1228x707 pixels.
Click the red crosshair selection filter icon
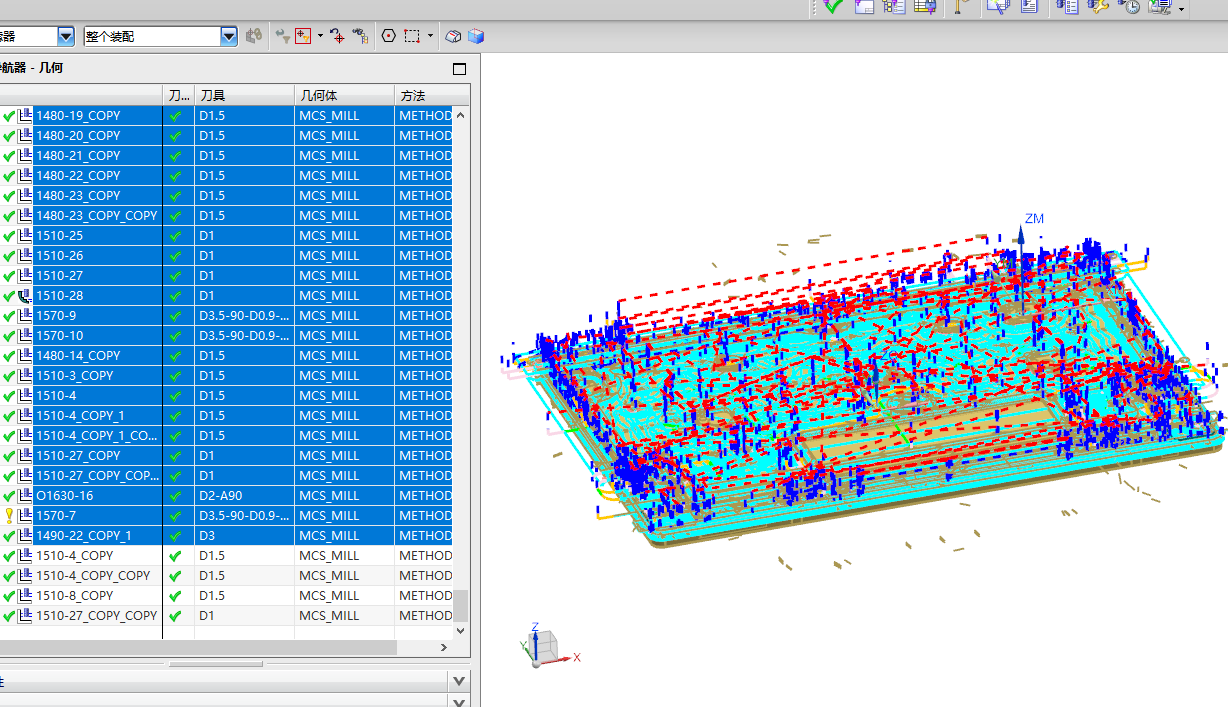point(303,36)
